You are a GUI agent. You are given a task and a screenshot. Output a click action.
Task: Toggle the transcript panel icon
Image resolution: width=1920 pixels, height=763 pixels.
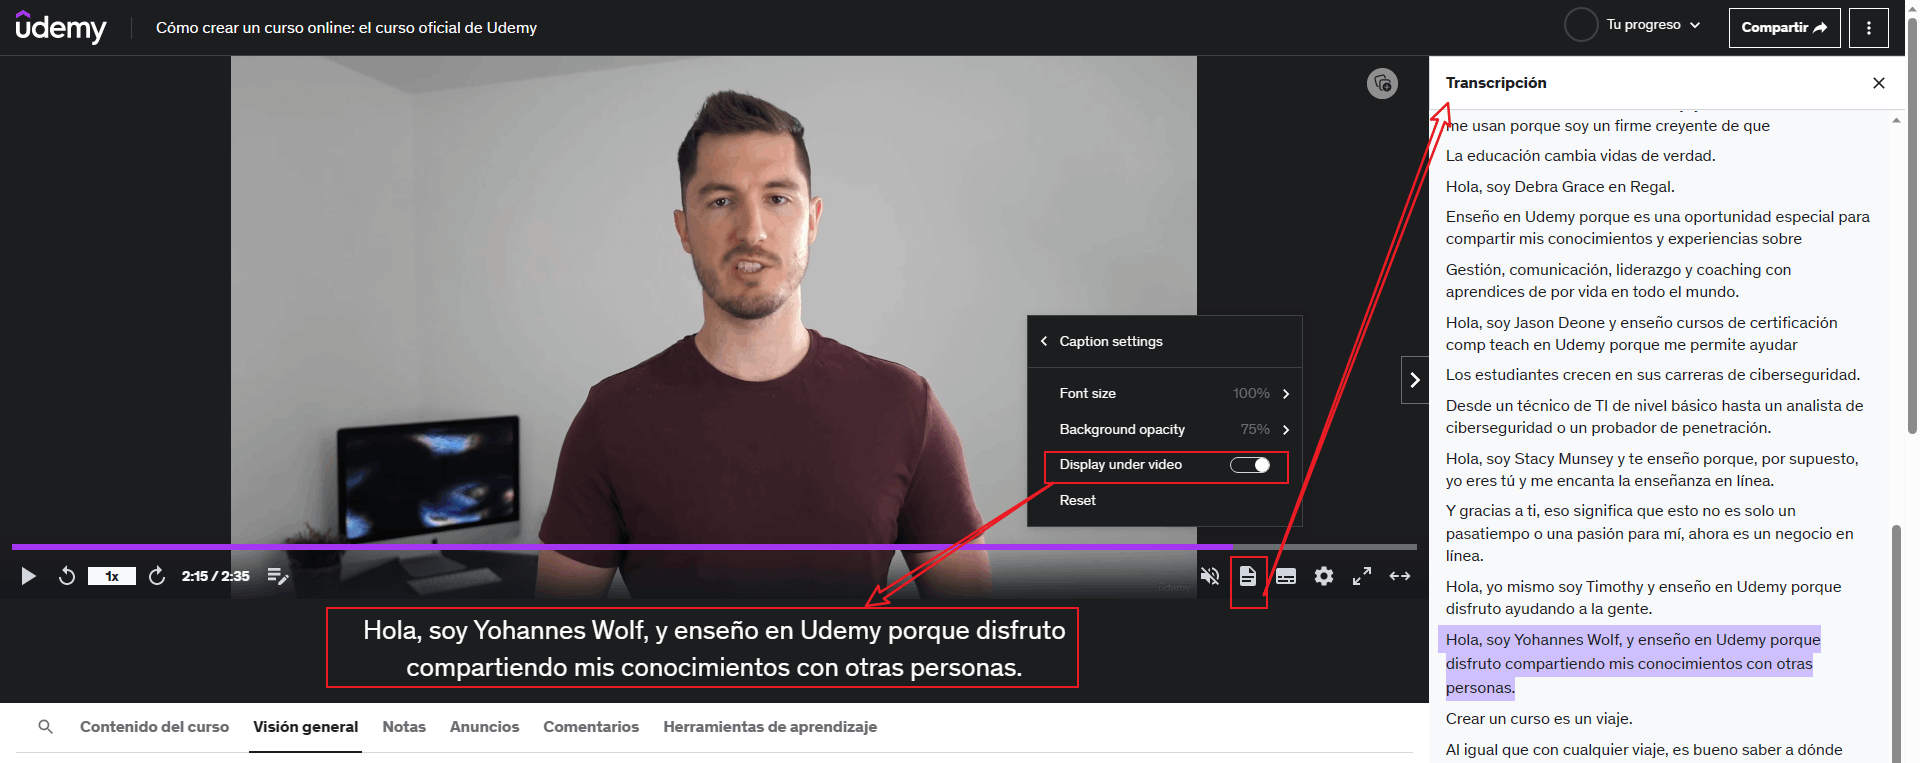click(x=1248, y=576)
